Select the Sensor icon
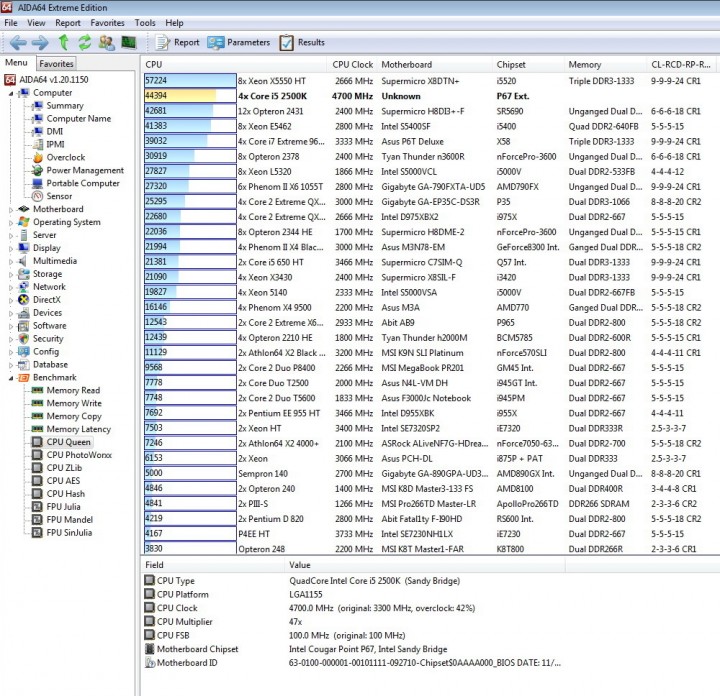The width and height of the screenshot is (720, 696). pos(38,196)
